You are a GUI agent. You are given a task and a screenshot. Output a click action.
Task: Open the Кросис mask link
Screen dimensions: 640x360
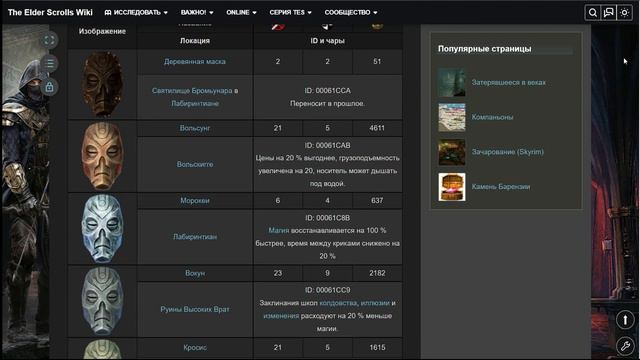click(195, 348)
